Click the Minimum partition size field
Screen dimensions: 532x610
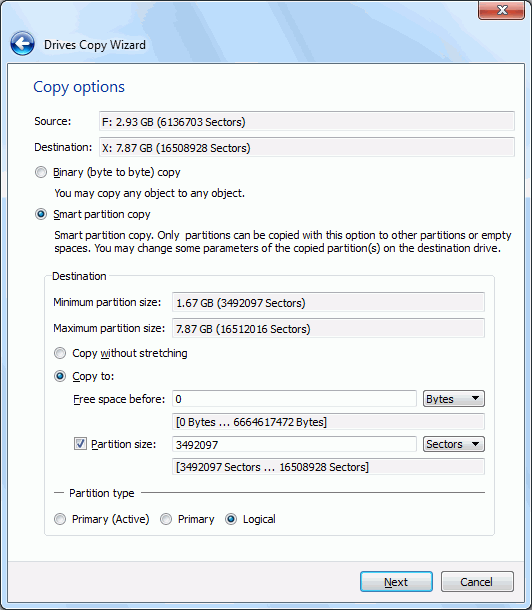click(328, 302)
